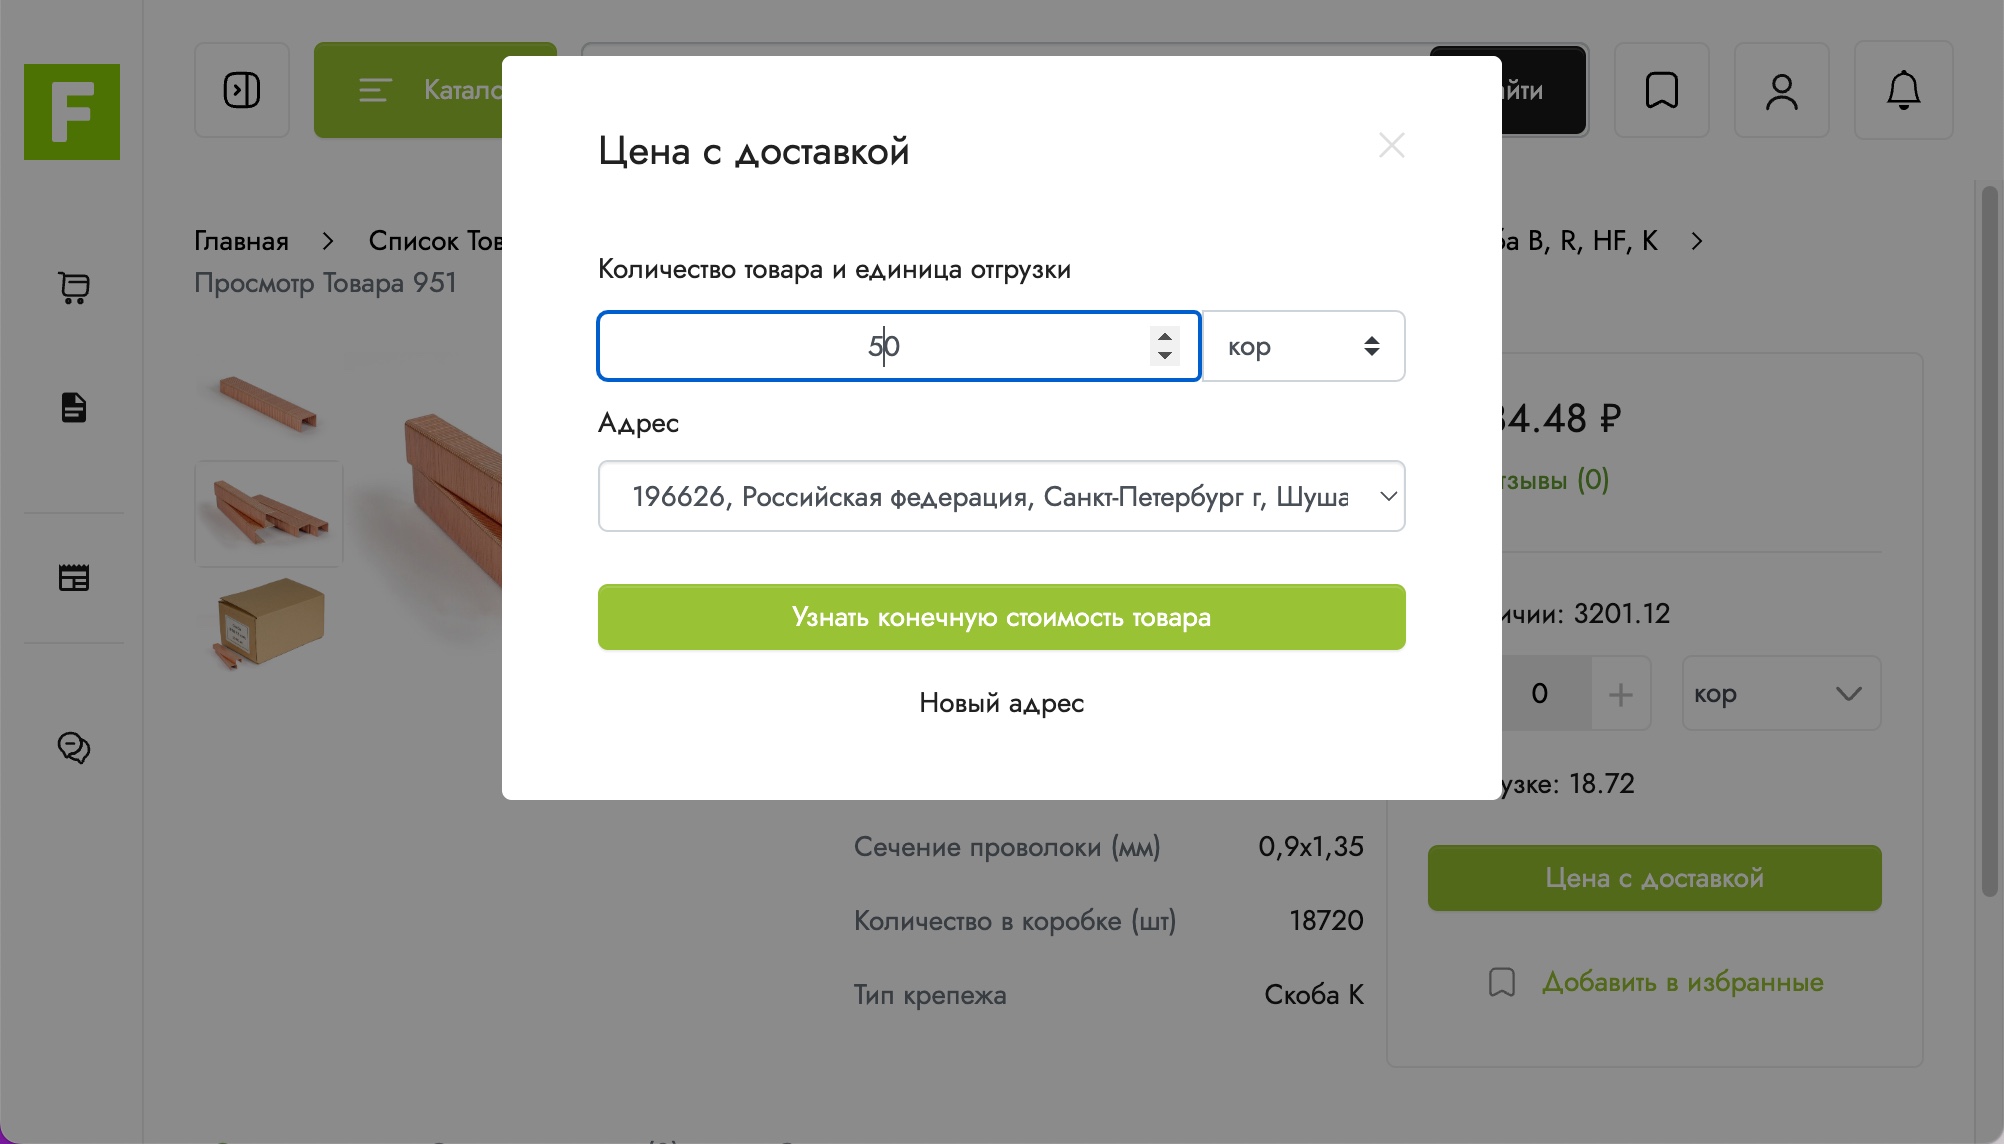Click the green F logo
Screen dimensions: 2004x1144
(x=72, y=112)
